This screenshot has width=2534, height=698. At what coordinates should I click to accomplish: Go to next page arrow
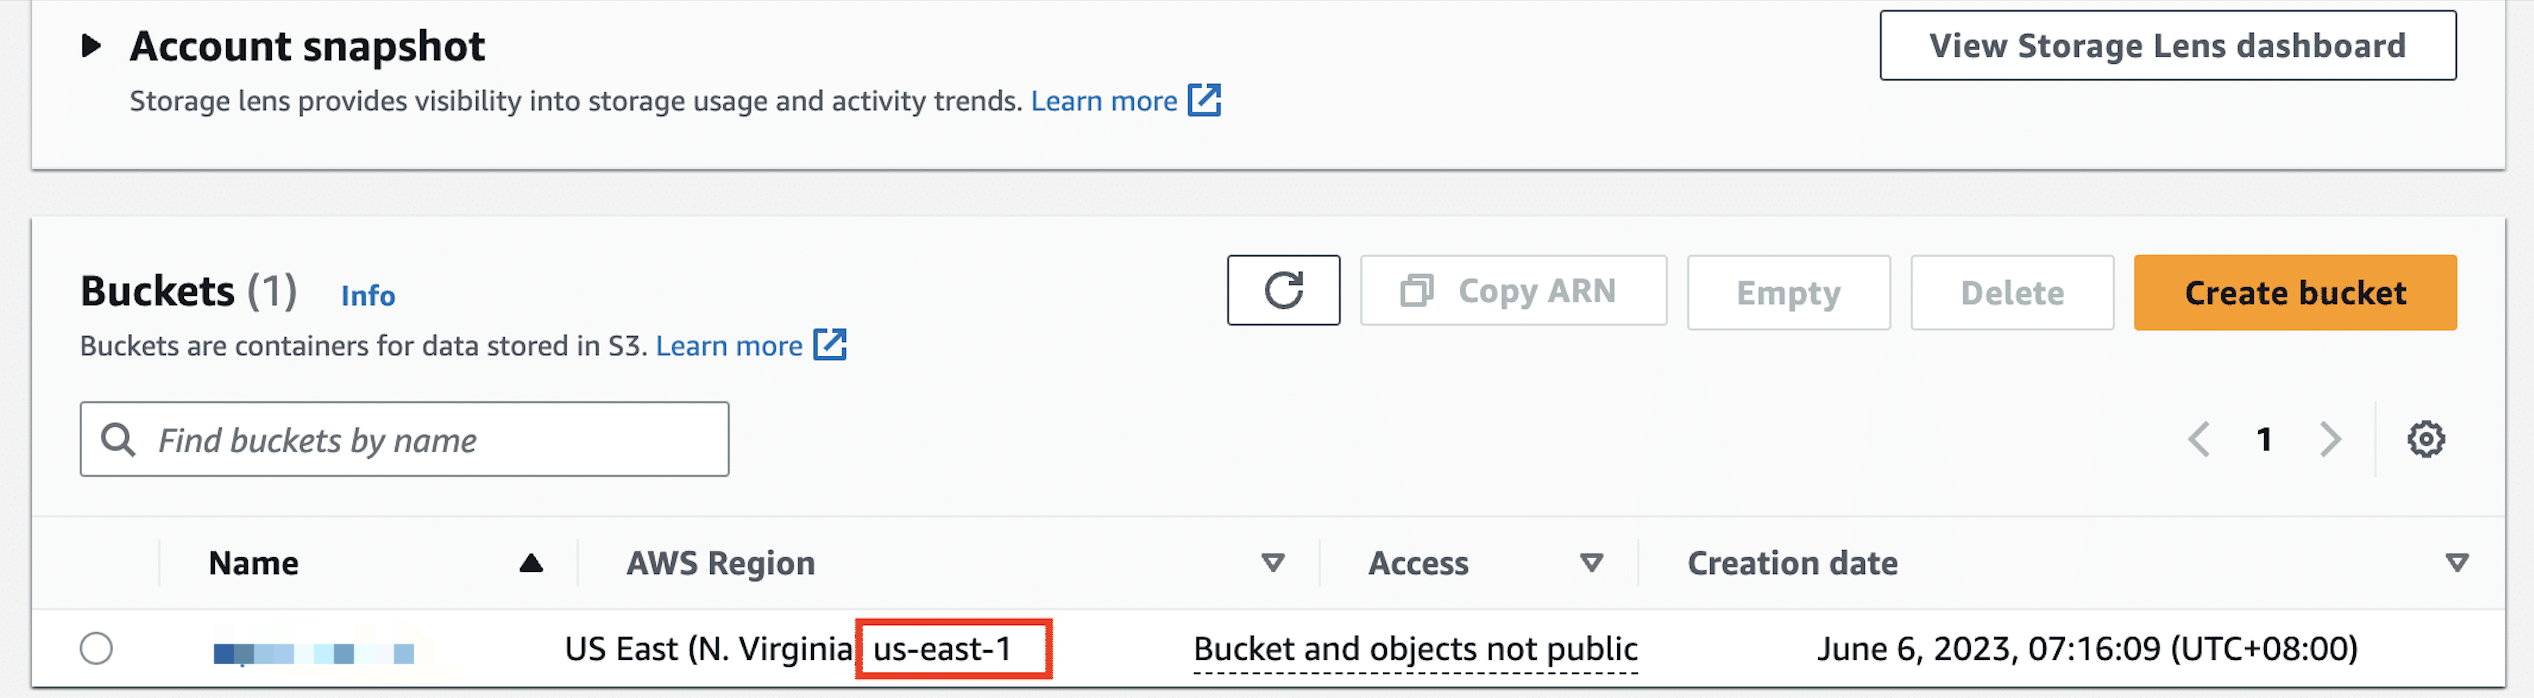[2330, 439]
